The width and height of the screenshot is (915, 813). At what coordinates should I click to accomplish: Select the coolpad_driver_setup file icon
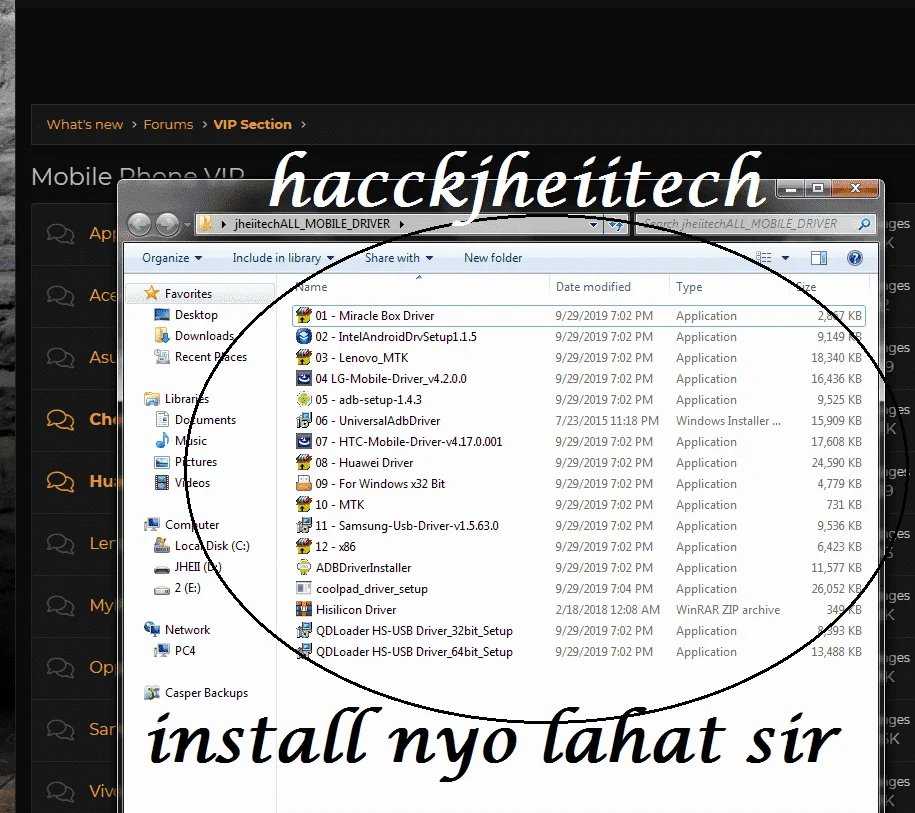303,588
